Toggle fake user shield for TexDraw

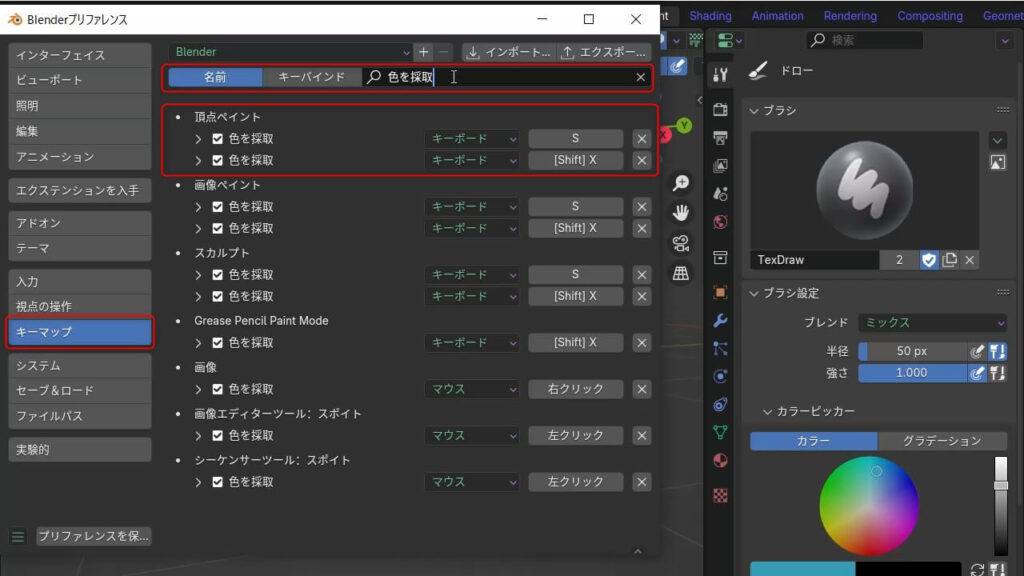929,260
